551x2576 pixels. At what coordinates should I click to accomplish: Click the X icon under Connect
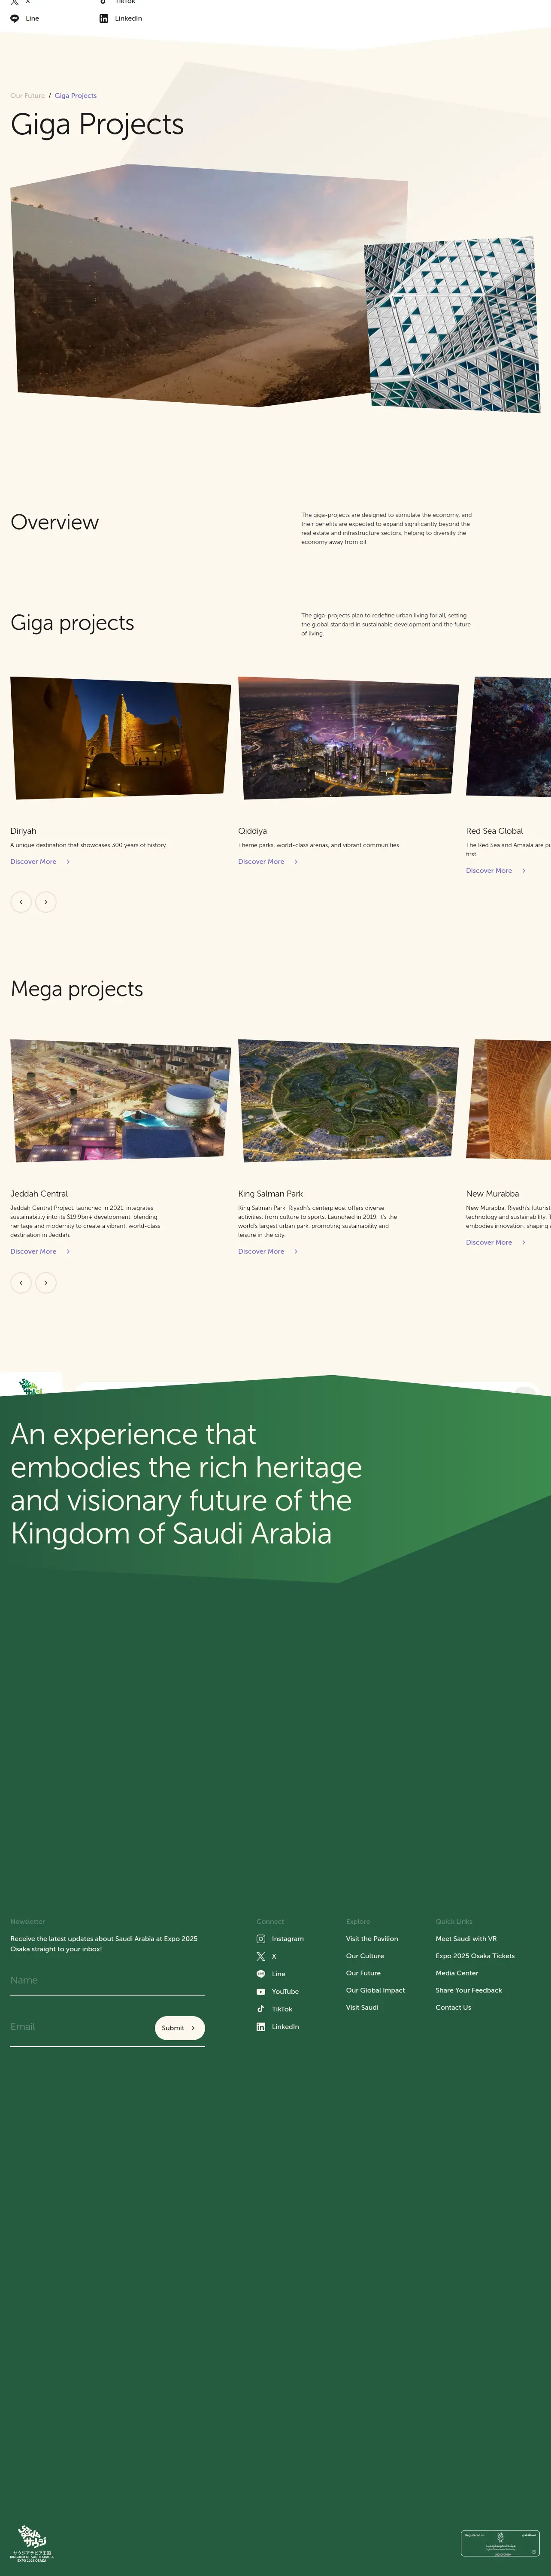click(261, 1956)
